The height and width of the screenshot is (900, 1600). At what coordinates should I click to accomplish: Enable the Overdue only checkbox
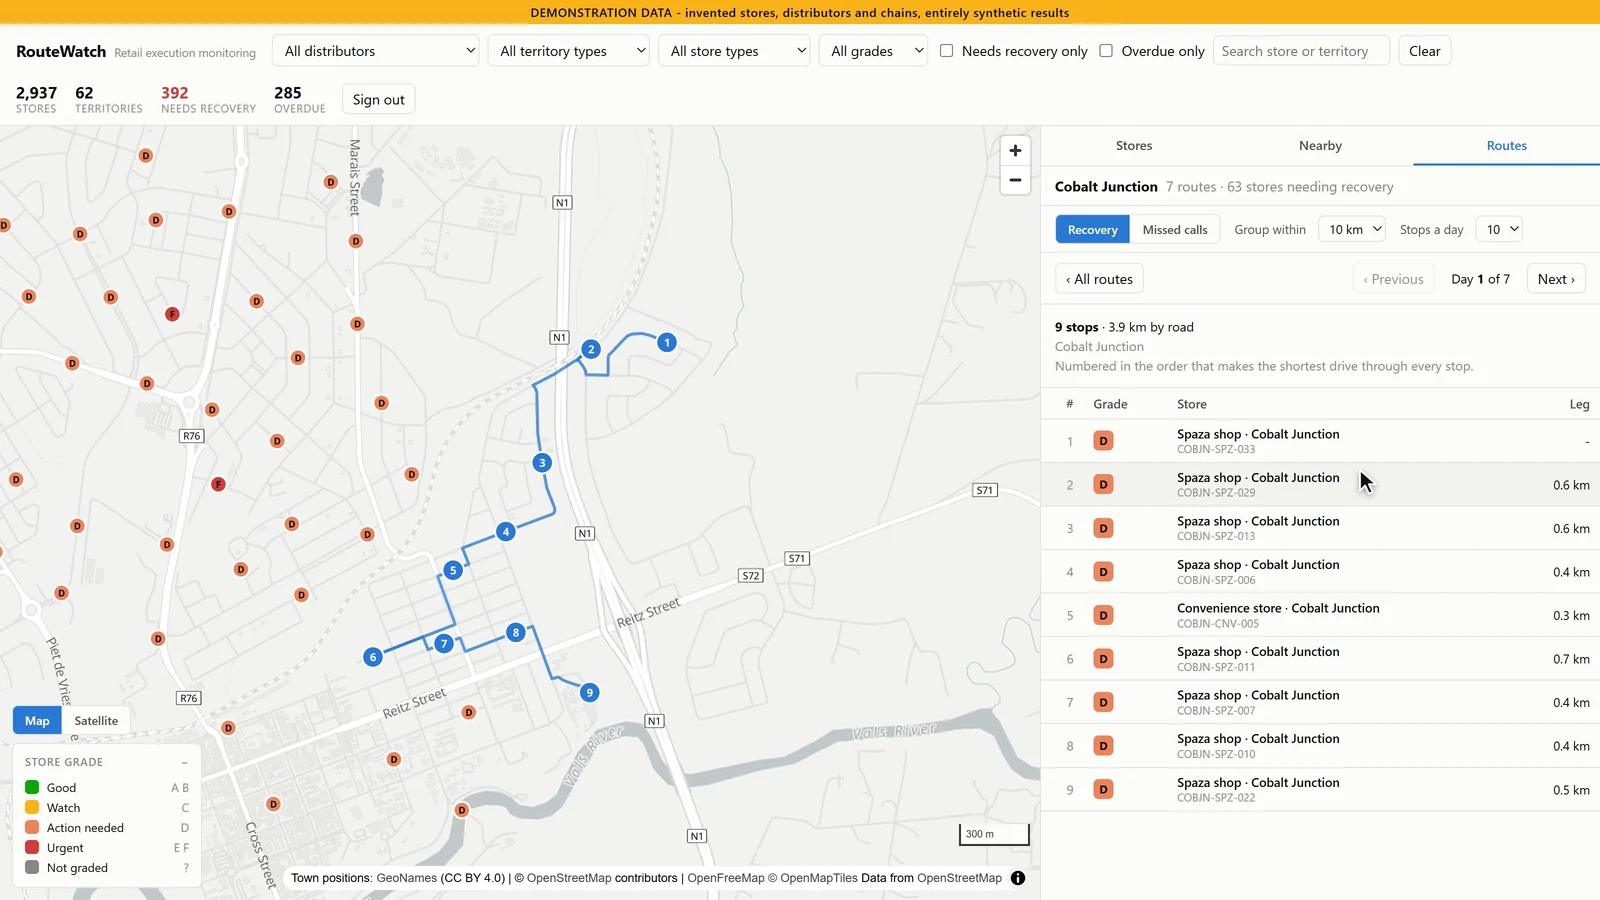pos(1106,51)
